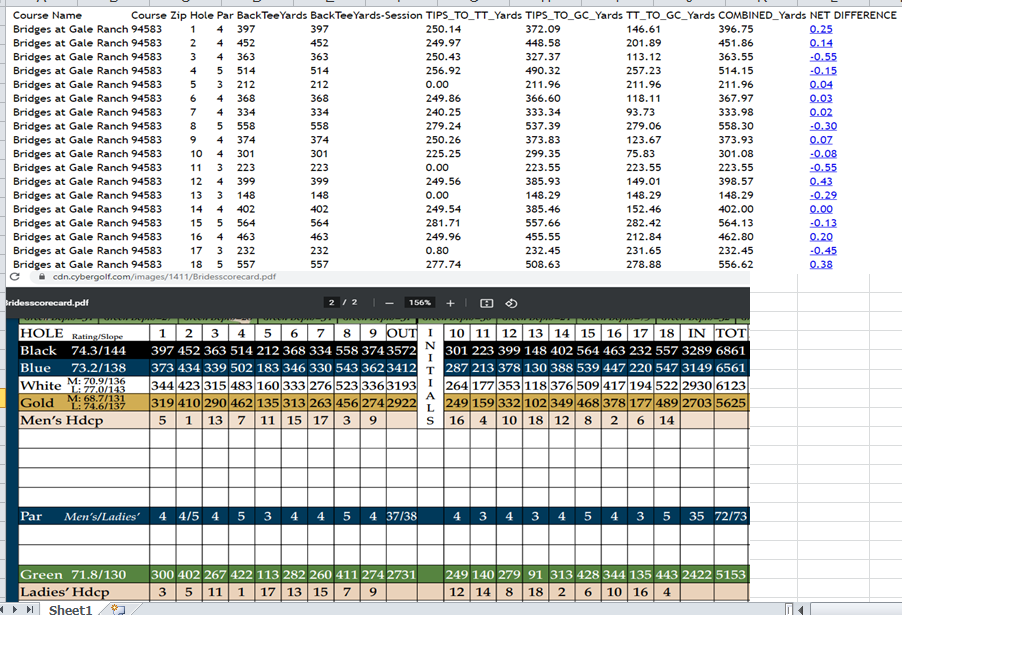
Task: Click the Blue 73.2/138 tee row label
Action: point(73,368)
